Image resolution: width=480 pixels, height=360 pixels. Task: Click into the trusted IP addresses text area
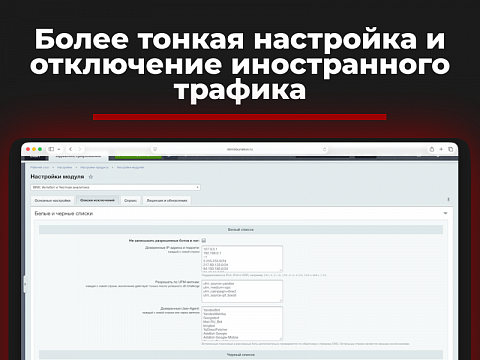[242, 259]
